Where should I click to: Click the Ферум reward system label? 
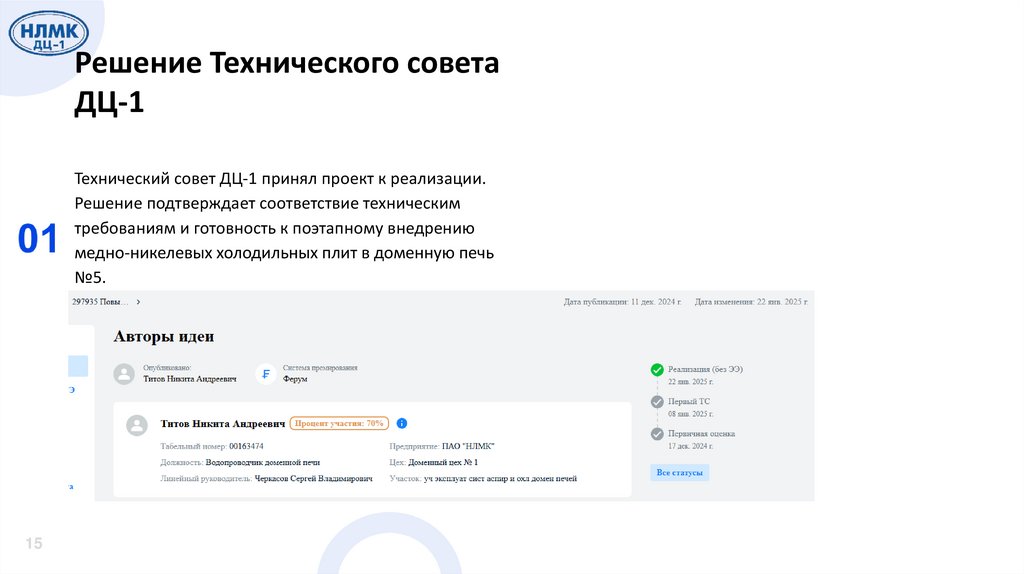pyautogui.click(x=295, y=379)
